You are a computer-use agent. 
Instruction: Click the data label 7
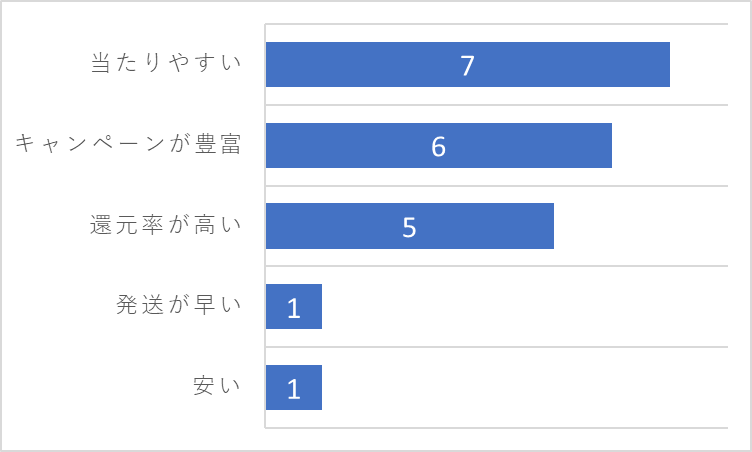pyautogui.click(x=468, y=66)
